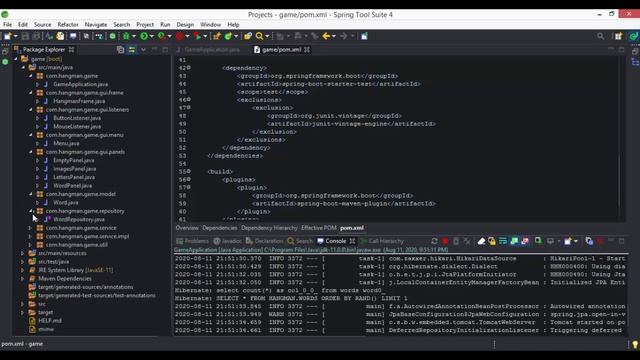Open the Problems view tab

[192, 241]
